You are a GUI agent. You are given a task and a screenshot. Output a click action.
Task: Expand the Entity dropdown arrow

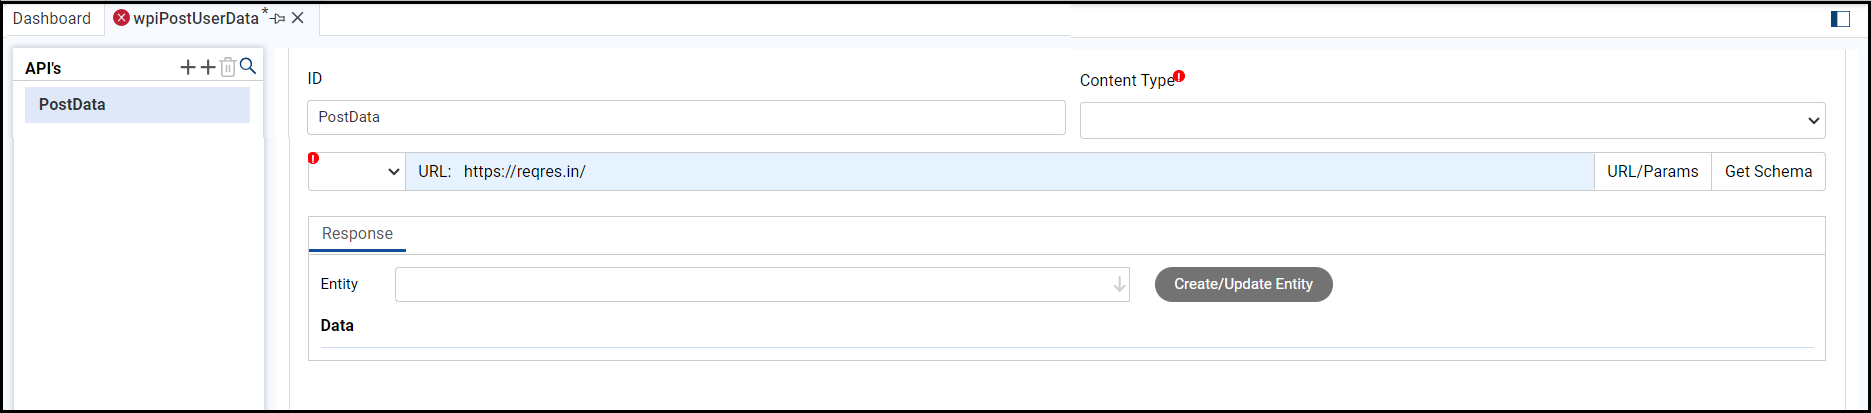click(1119, 285)
